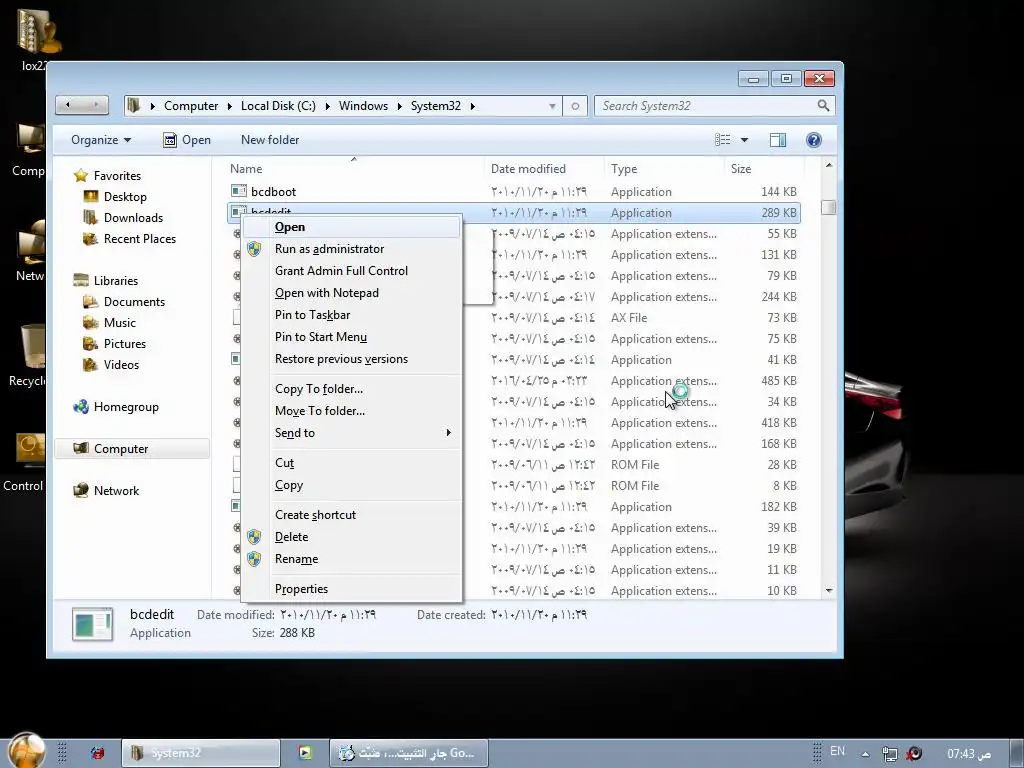Click the search magnifier icon

pos(824,105)
